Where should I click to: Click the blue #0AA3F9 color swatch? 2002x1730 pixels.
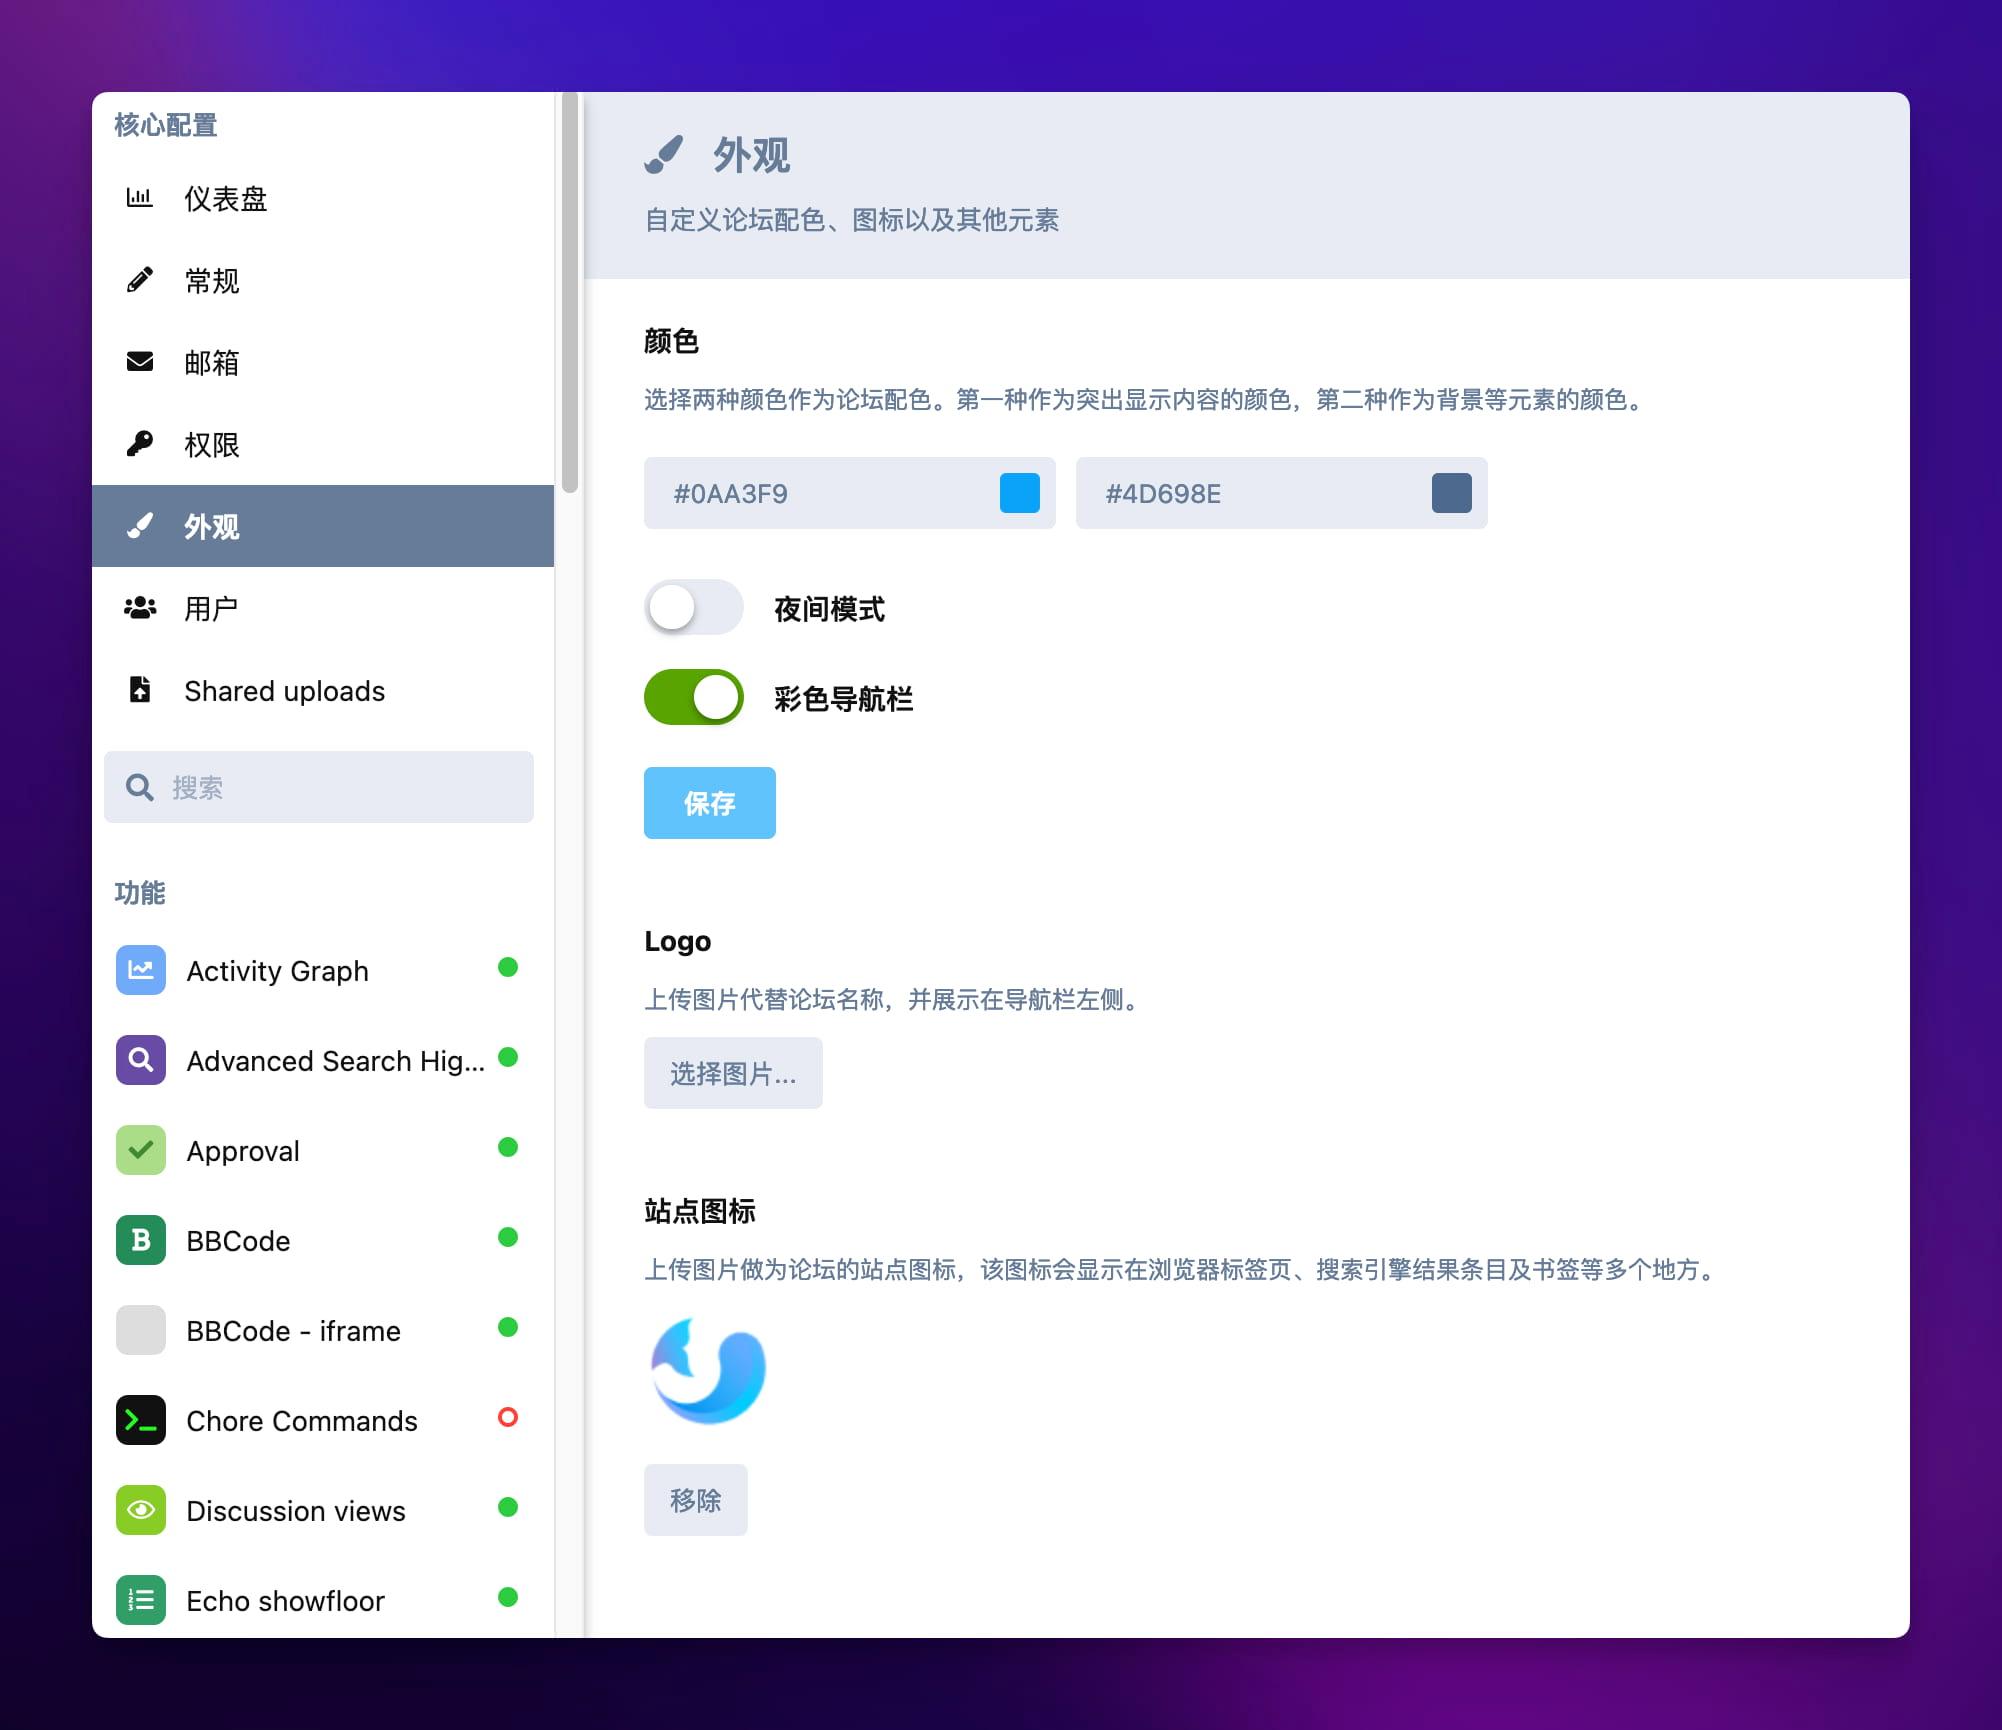pyautogui.click(x=1020, y=493)
